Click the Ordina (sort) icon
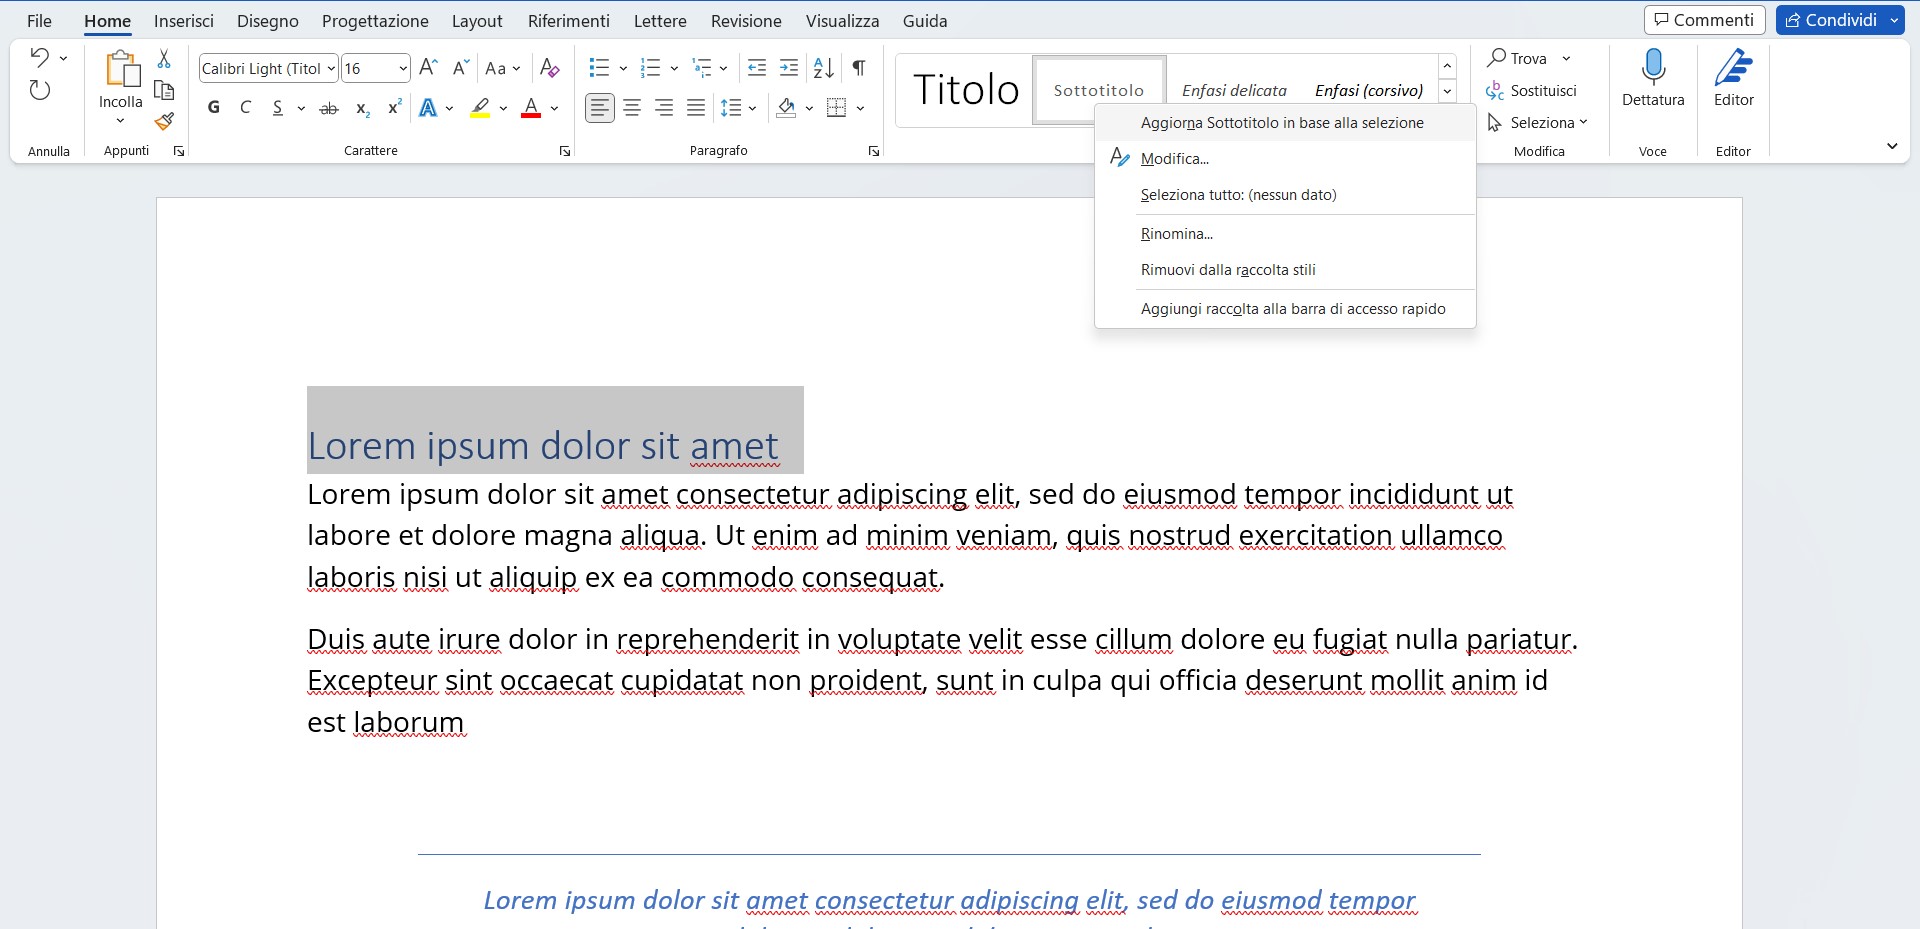Screen dimensions: 1920x929 tap(823, 68)
